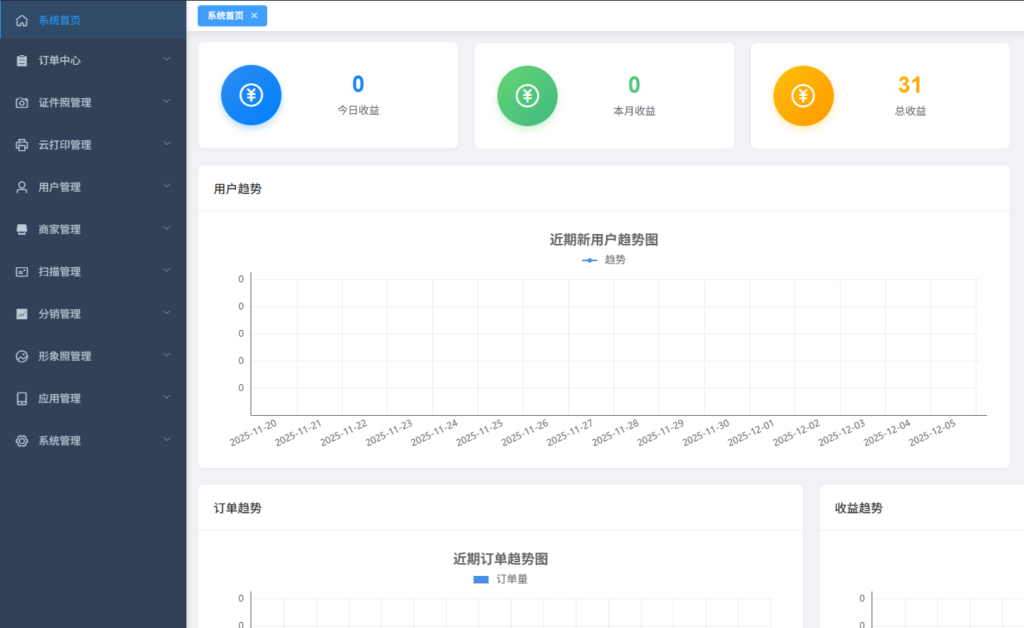This screenshot has height=628, width=1024.
Task: Click the person icon for 用户管理
Action: click(22, 187)
